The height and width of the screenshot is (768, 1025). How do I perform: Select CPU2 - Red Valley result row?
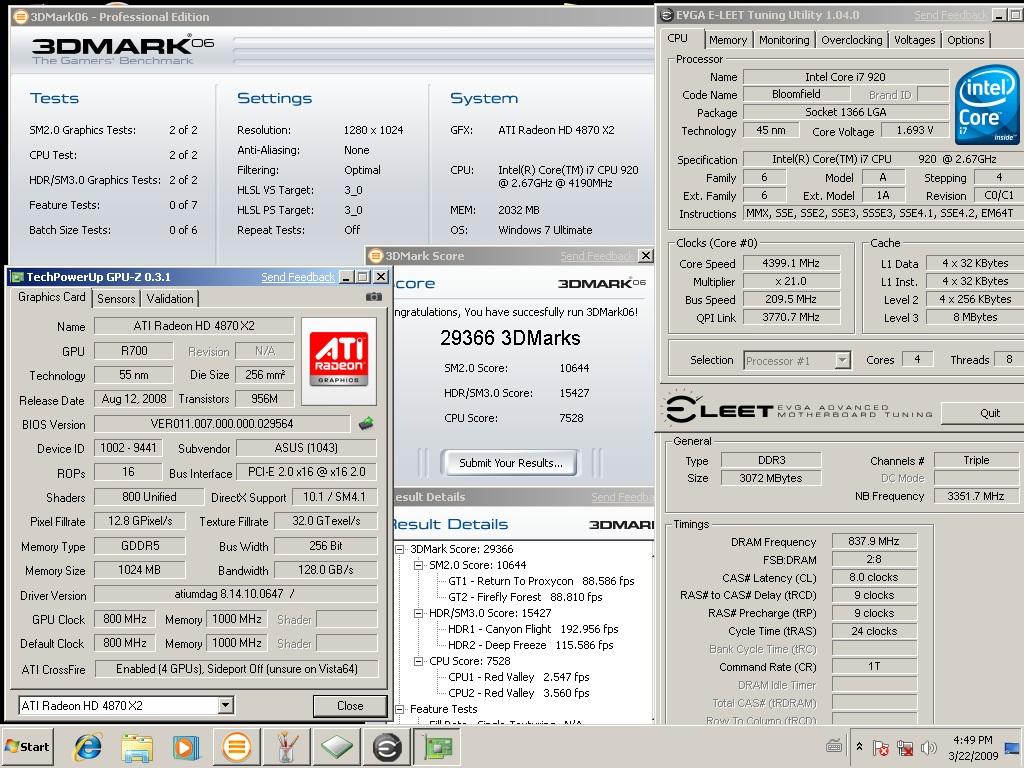[x=518, y=693]
